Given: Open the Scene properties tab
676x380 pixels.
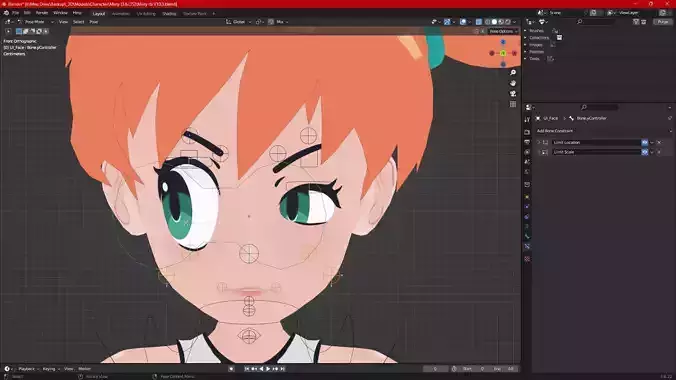Looking at the screenshot, I should tap(527, 162).
